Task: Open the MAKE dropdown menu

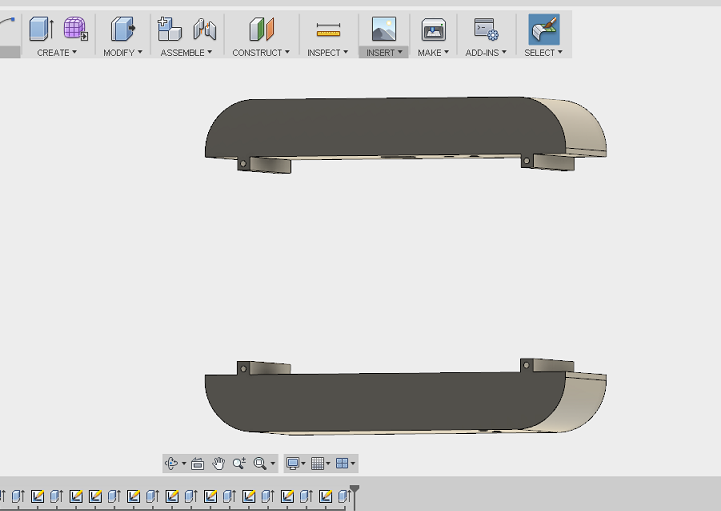Action: [x=433, y=52]
